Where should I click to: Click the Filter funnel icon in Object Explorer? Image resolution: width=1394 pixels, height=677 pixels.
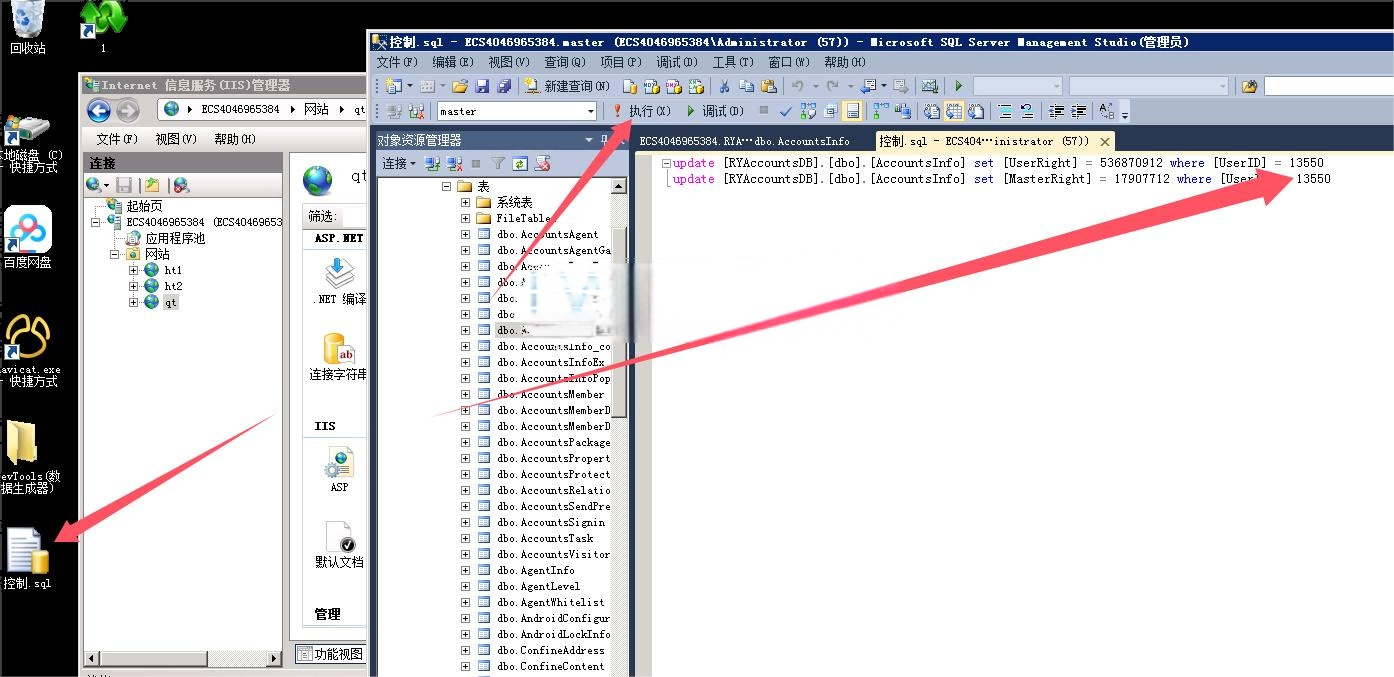click(498, 163)
